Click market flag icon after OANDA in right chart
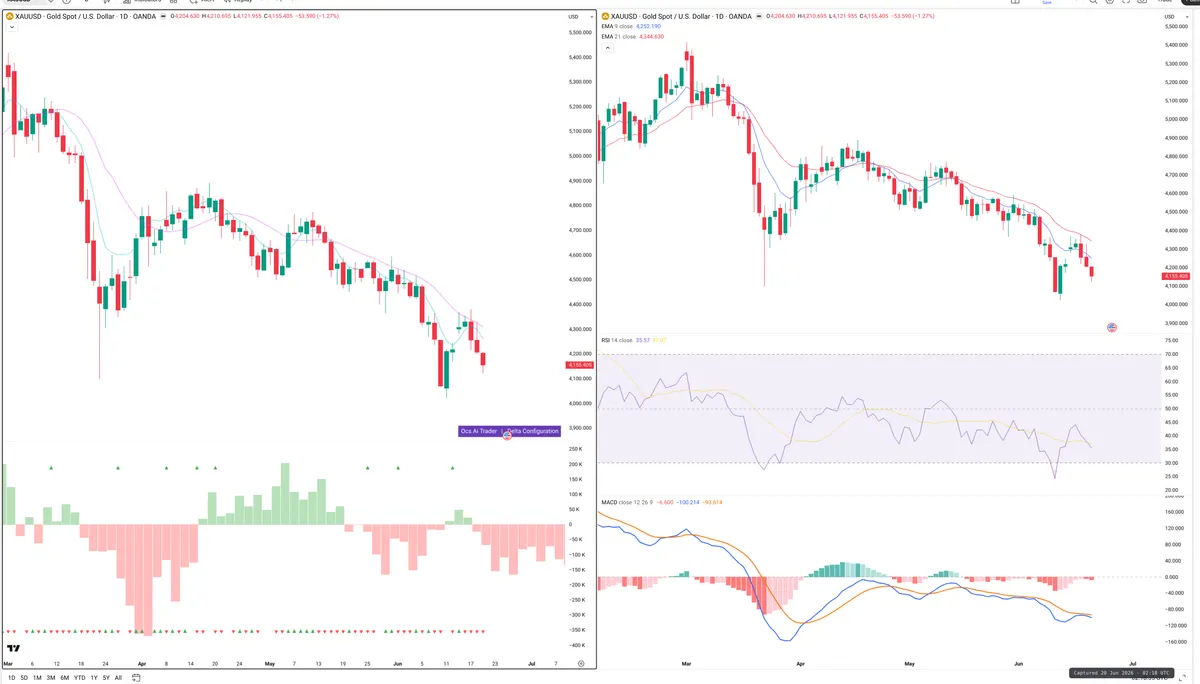Screen dimensions: 1200x684 759,17
